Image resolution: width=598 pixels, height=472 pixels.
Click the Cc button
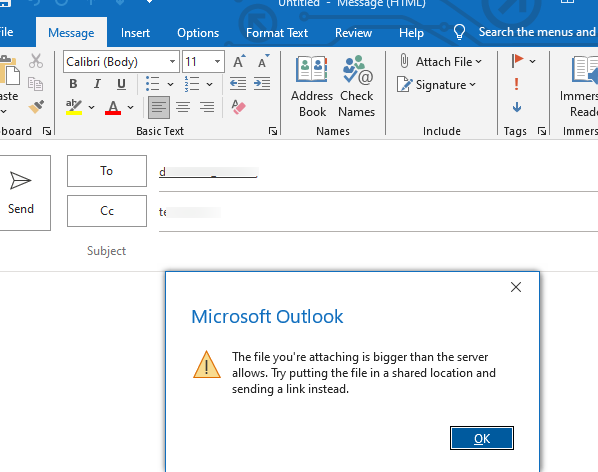[107, 211]
